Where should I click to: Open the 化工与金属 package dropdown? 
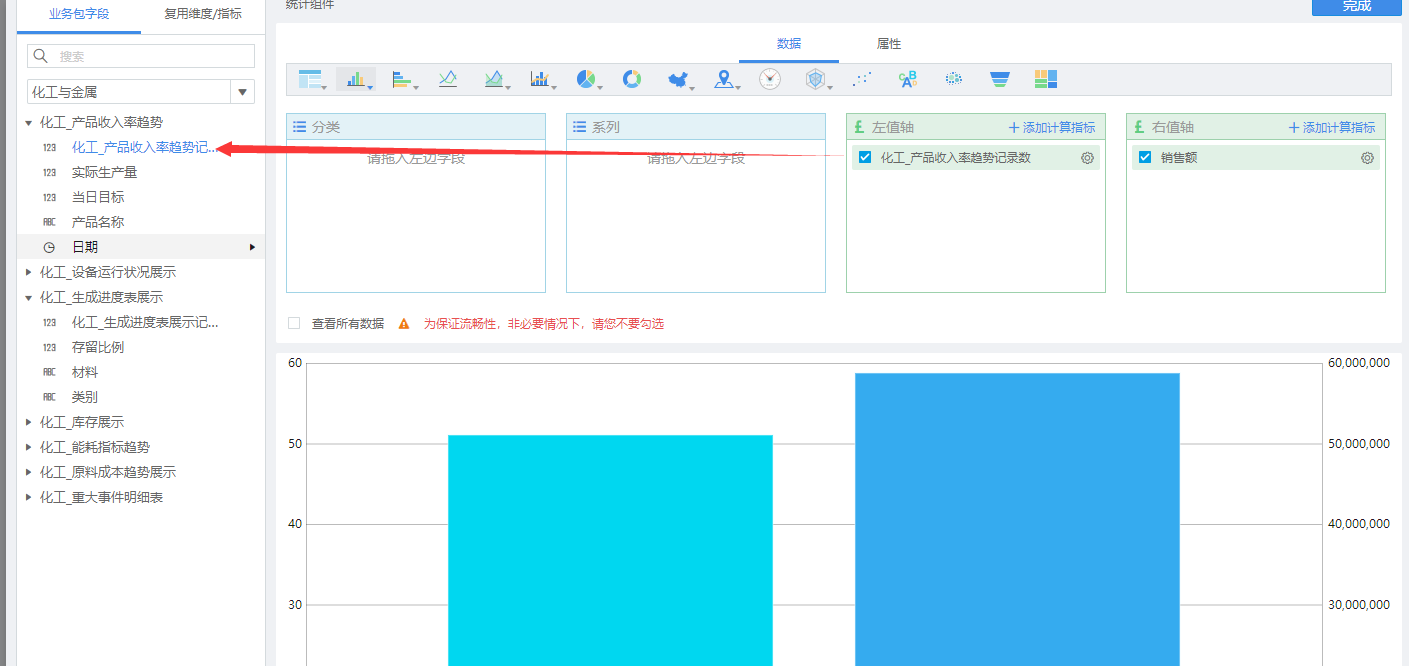pyautogui.click(x=243, y=92)
